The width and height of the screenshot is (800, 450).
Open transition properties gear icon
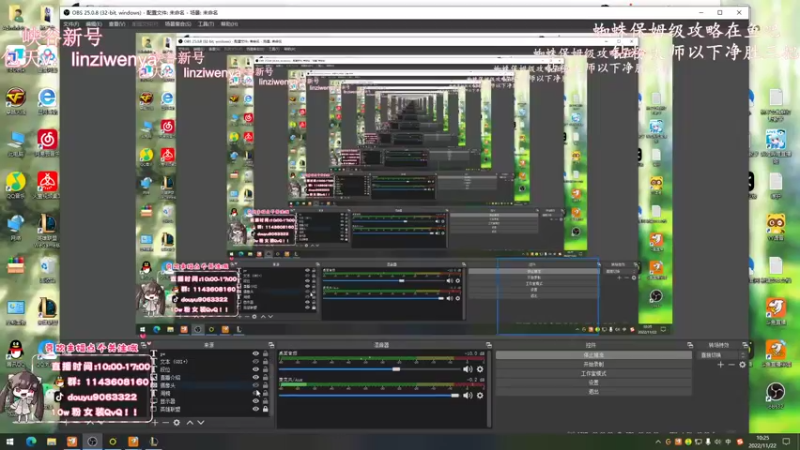click(742, 365)
